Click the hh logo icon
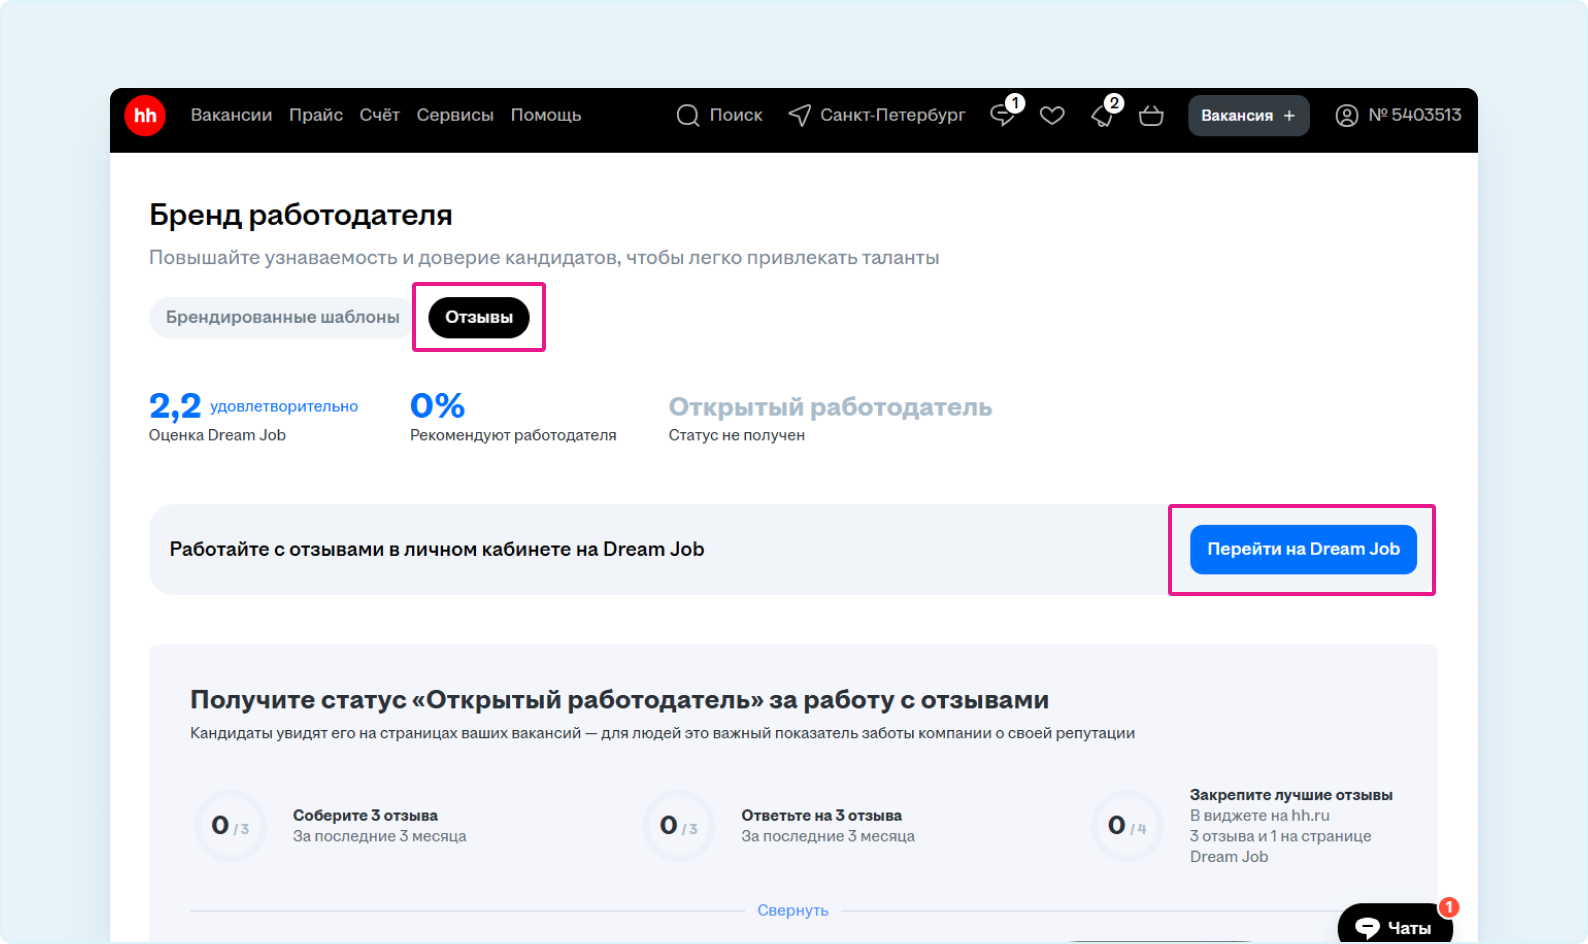 145,116
